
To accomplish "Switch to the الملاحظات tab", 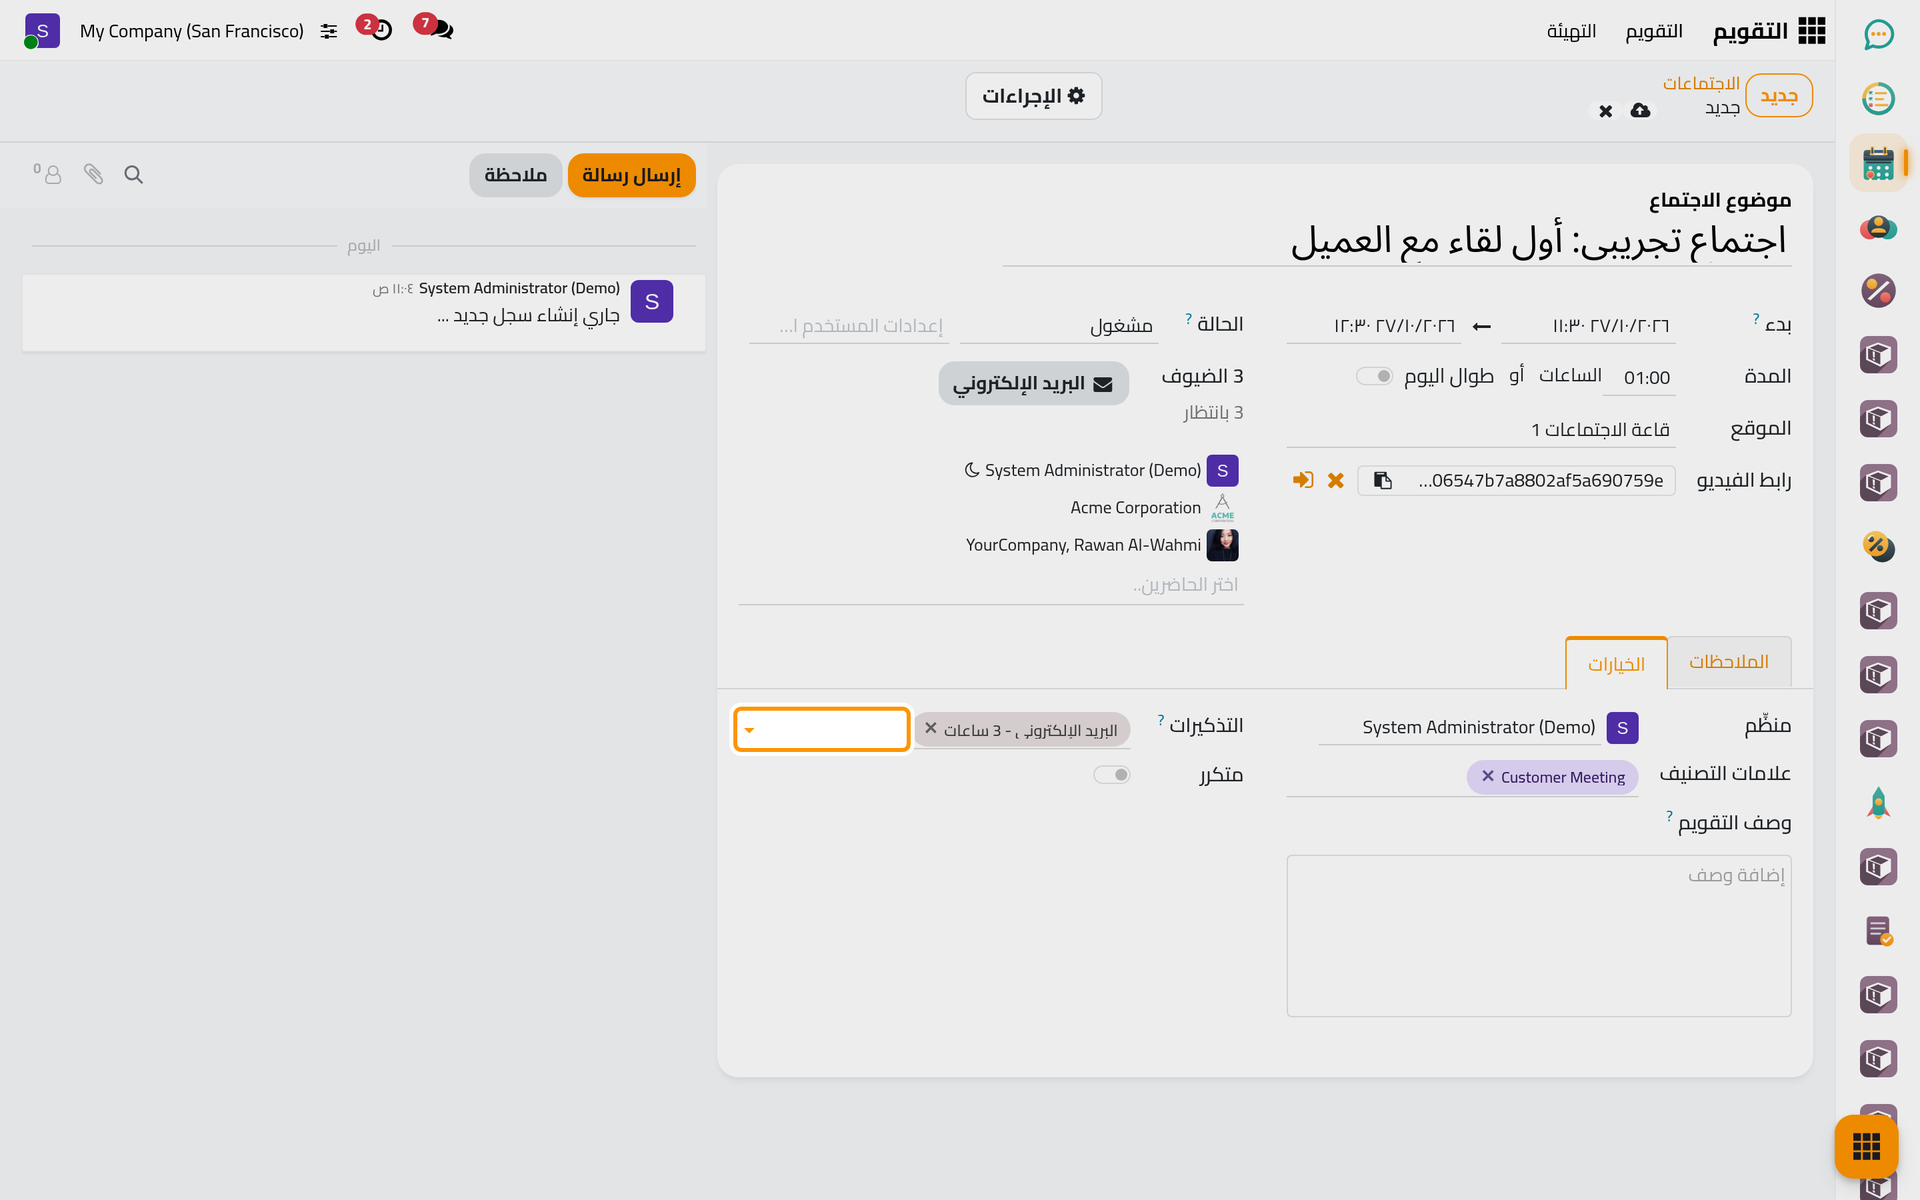I will pyautogui.click(x=1729, y=662).
